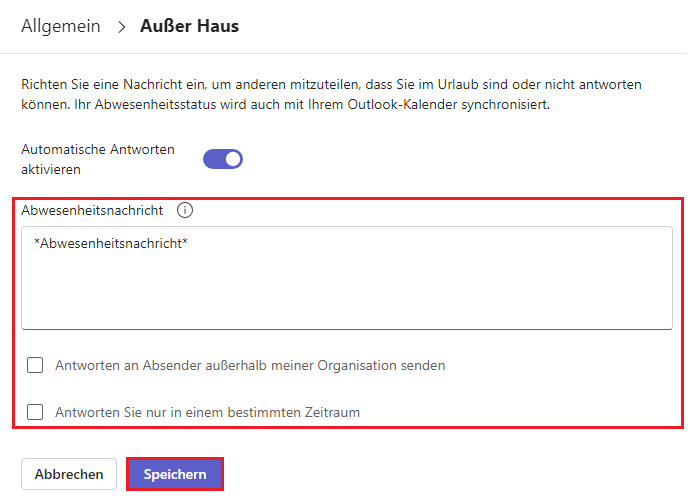Enable replies to senders outside organization checkbox
This screenshot has height=501, width=697.
(x=35, y=365)
